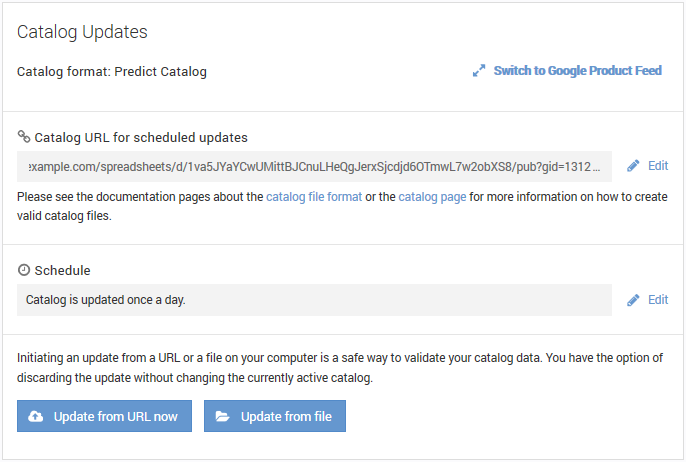Click the 'Catalog is updated once a day' field

point(314,299)
